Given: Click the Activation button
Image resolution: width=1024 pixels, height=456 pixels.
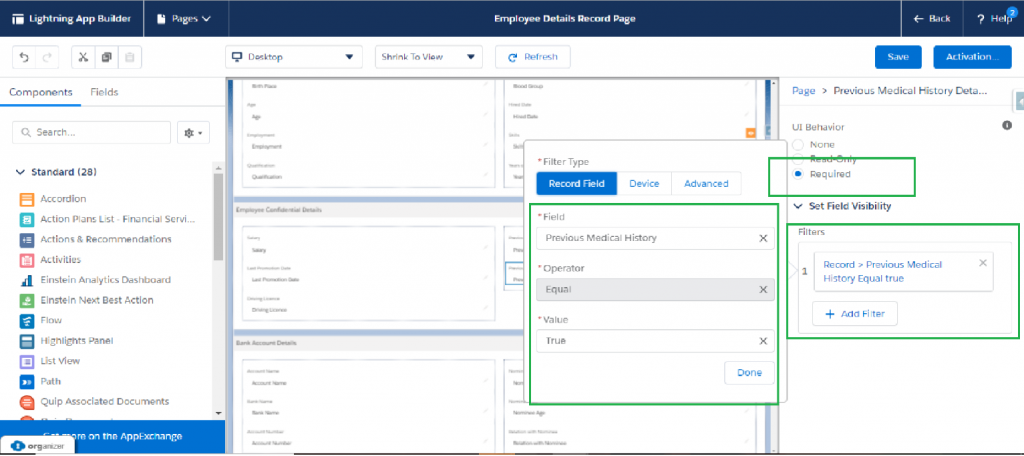Looking at the screenshot, I should pyautogui.click(x=972, y=57).
